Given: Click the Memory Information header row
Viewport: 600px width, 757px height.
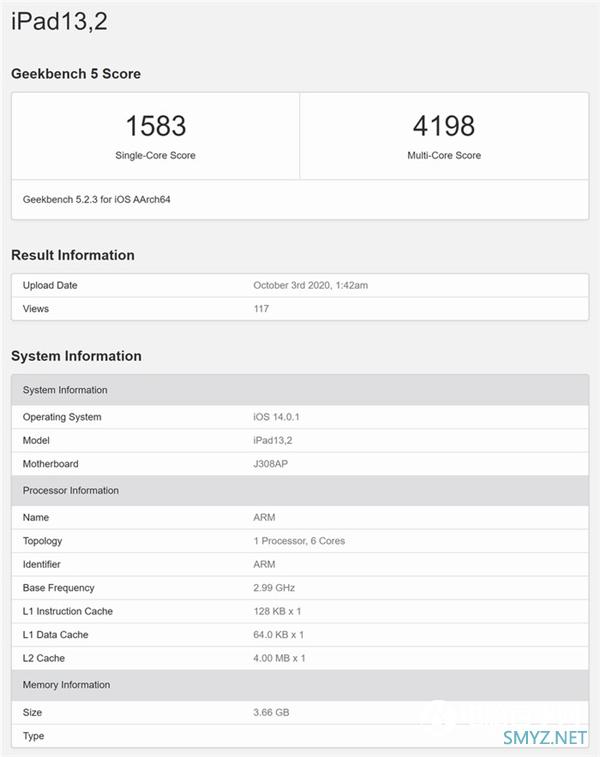Looking at the screenshot, I should tap(300, 685).
